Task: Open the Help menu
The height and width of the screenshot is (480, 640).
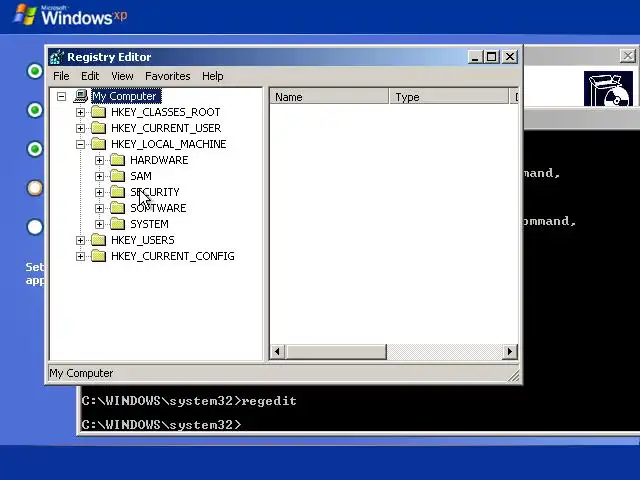Action: pyautogui.click(x=213, y=76)
